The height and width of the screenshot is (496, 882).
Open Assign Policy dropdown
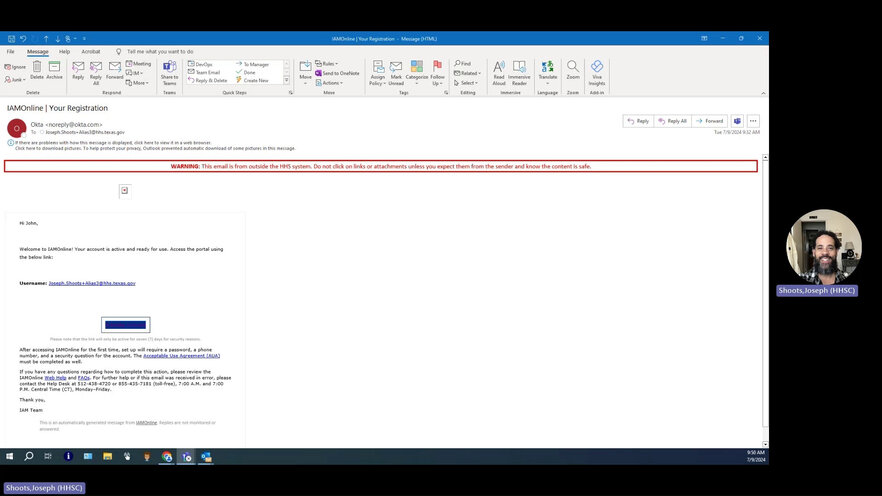[x=377, y=74]
